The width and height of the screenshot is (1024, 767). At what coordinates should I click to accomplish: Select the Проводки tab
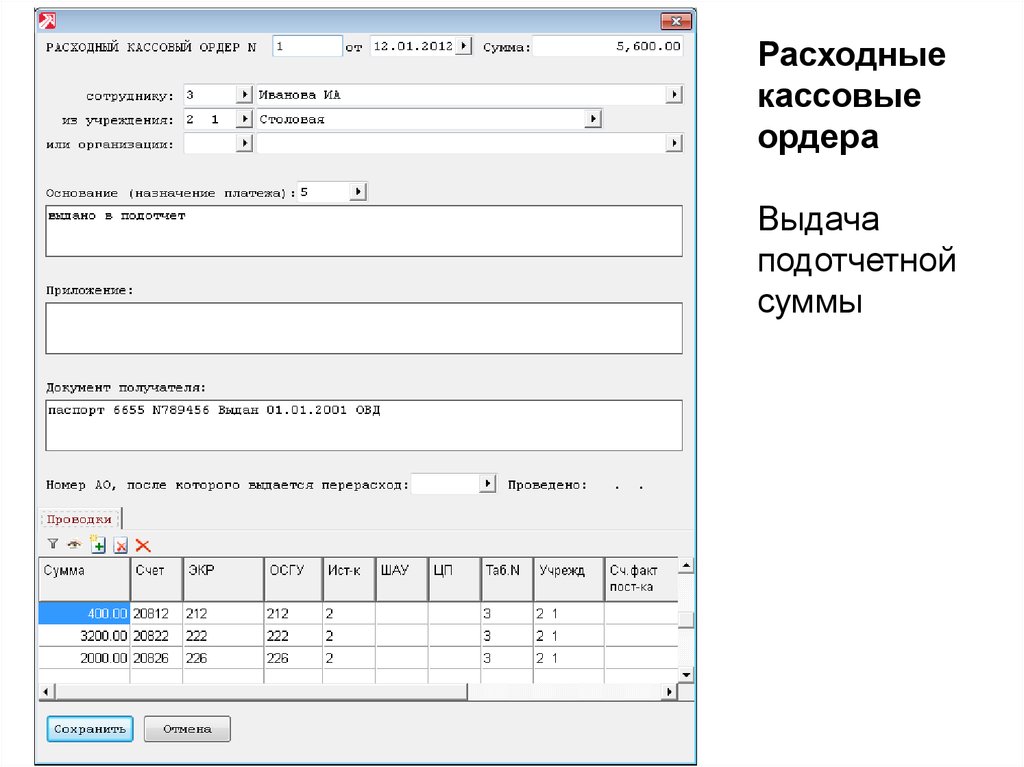79,519
